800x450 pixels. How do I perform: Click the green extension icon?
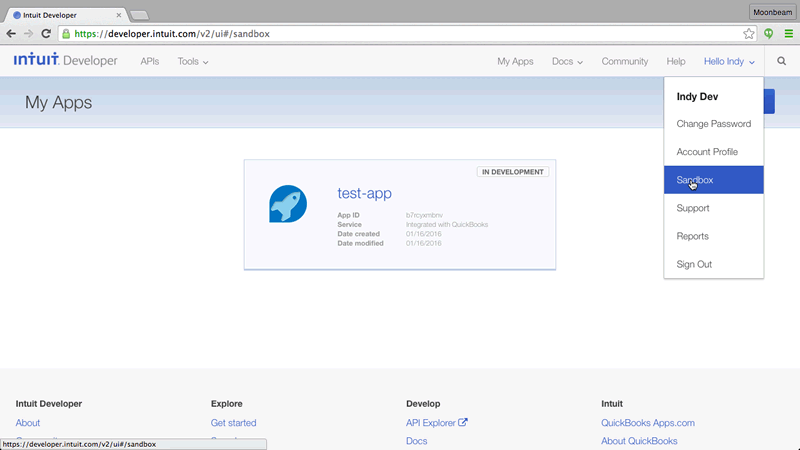click(768, 34)
